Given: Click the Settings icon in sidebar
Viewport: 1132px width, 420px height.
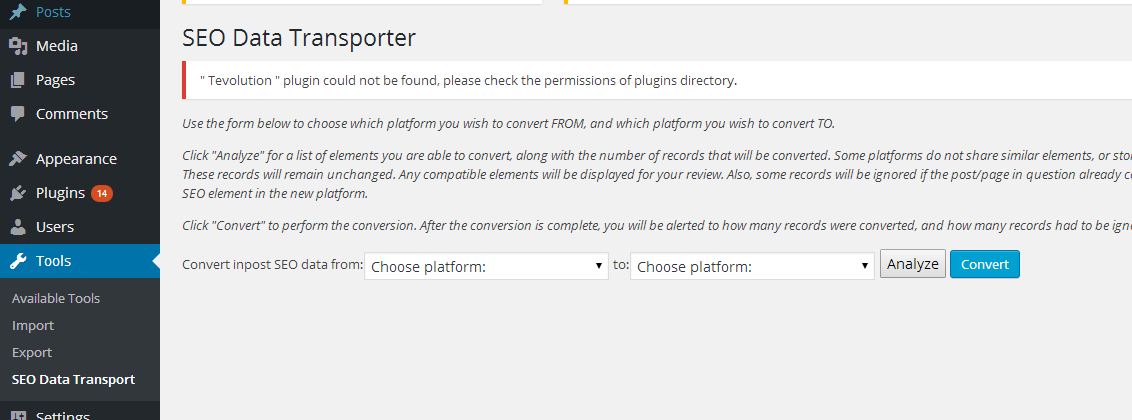Looking at the screenshot, I should click(x=18, y=416).
